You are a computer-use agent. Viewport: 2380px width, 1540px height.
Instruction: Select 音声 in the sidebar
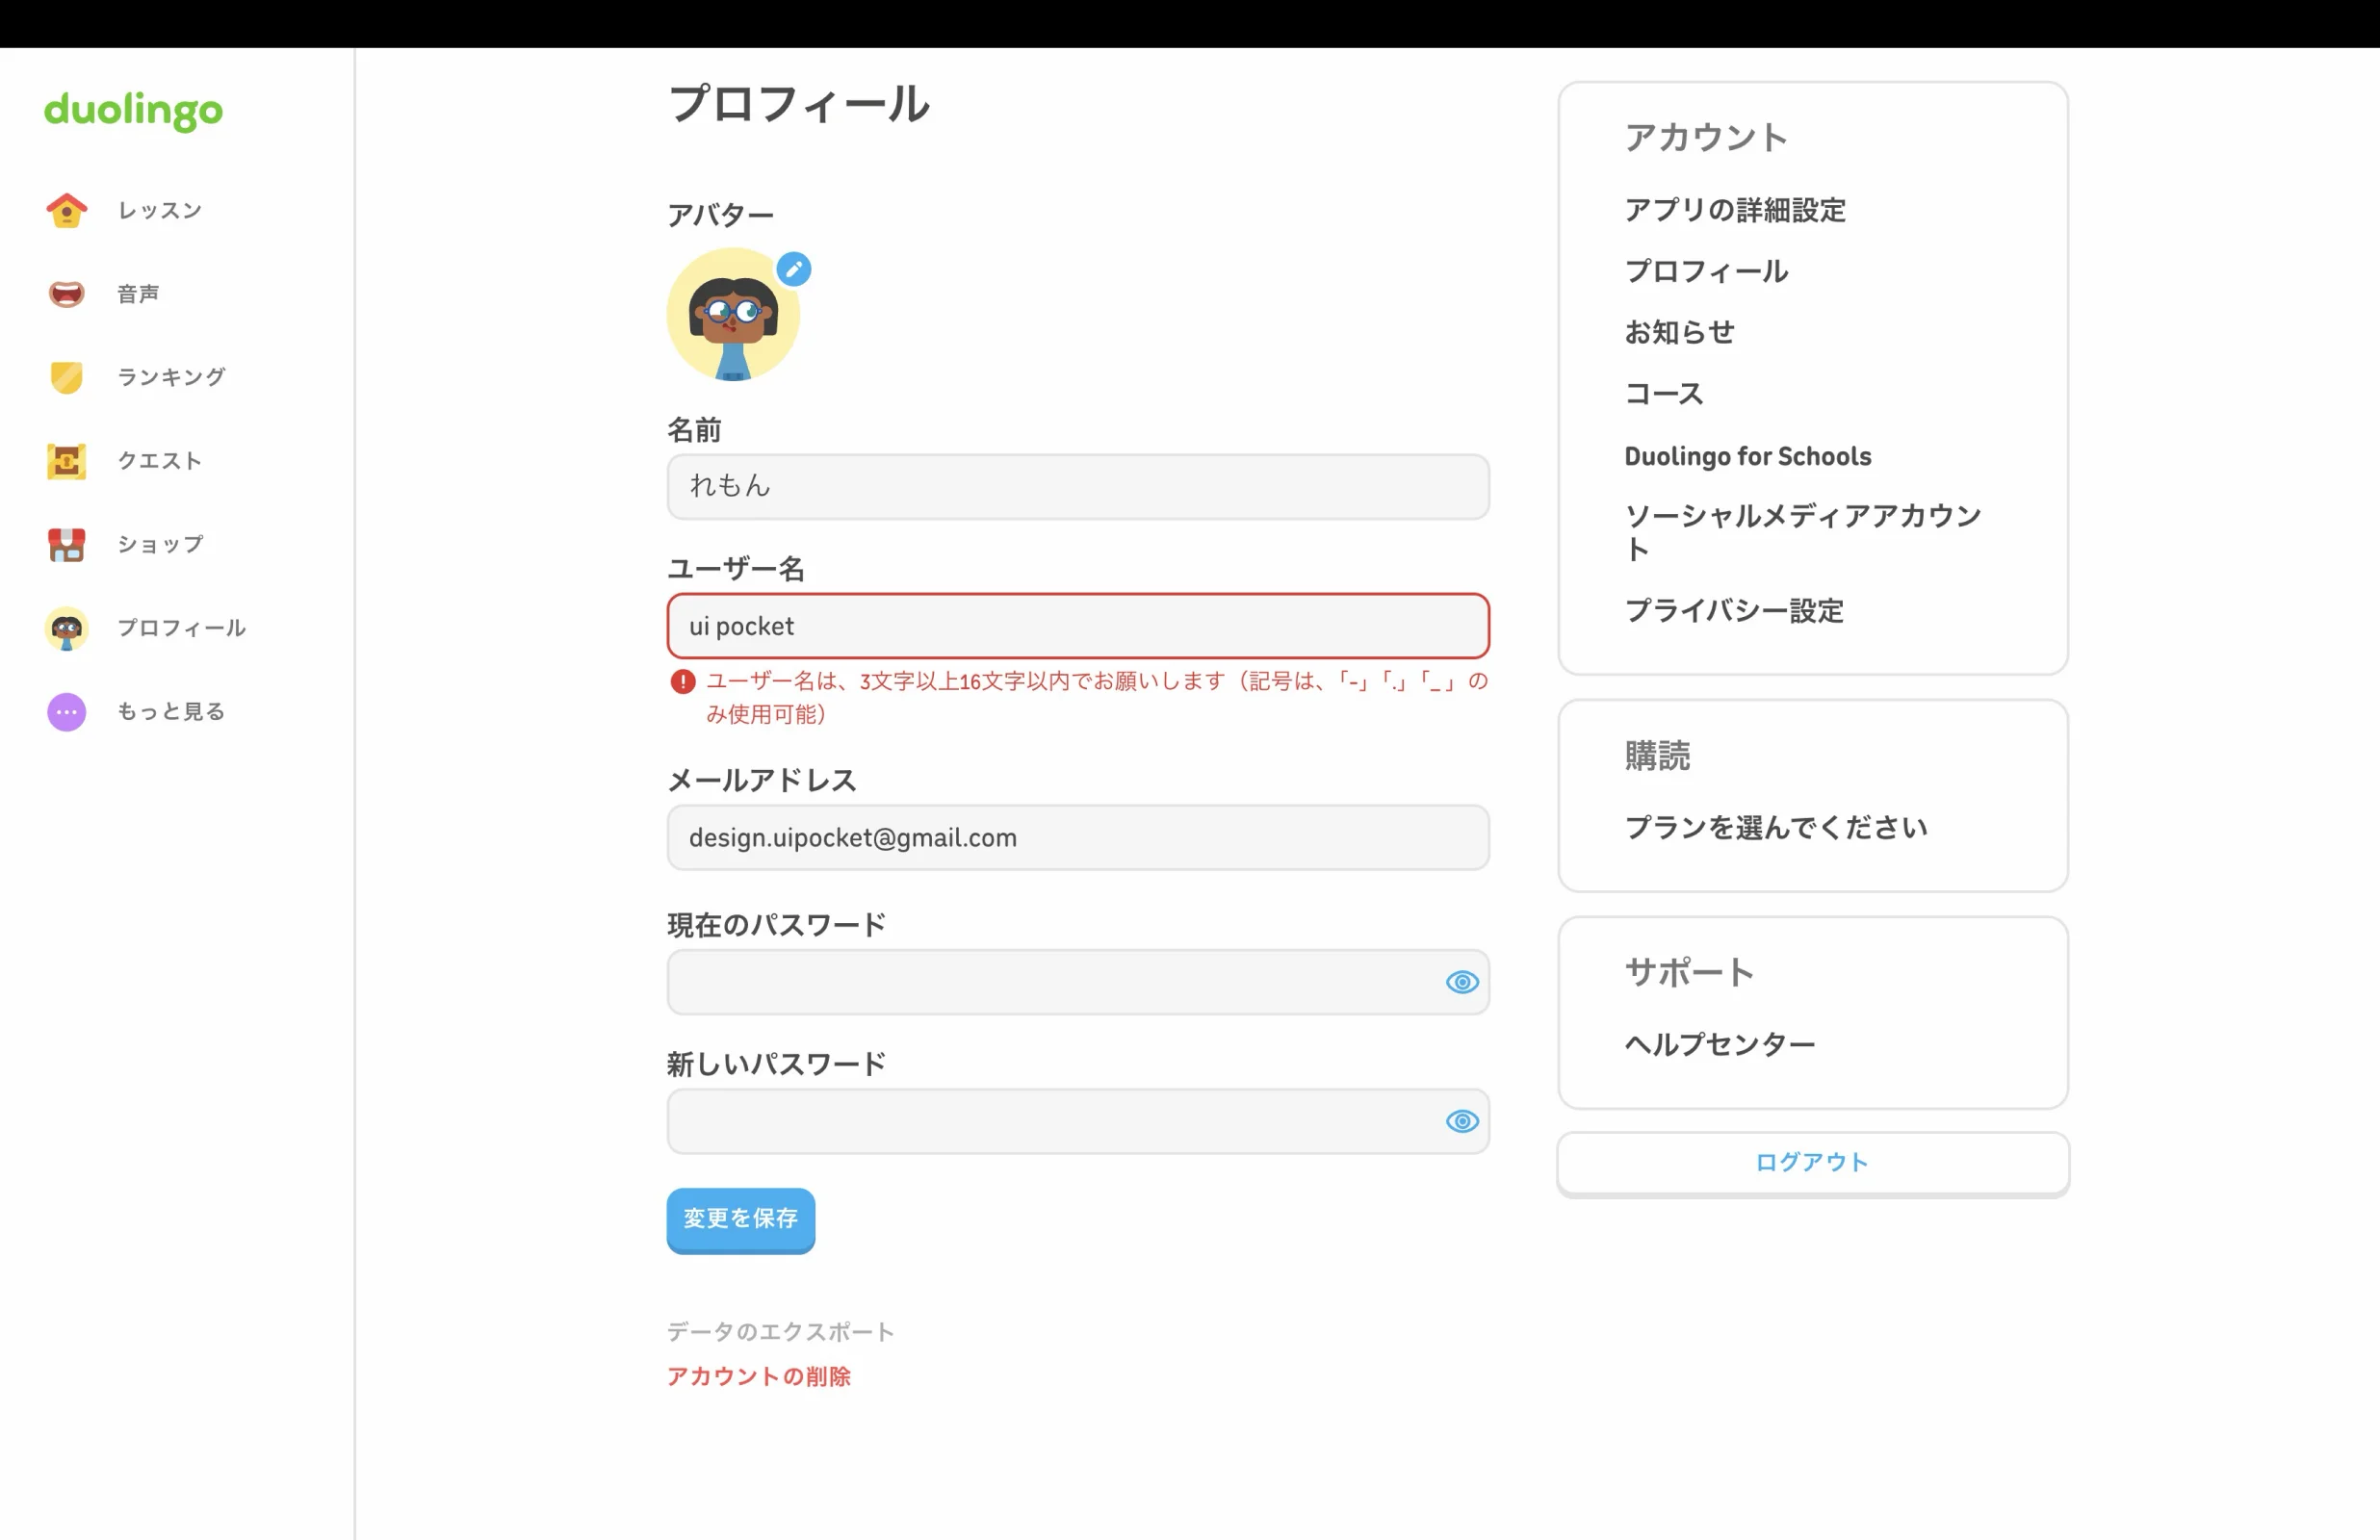[x=138, y=294]
